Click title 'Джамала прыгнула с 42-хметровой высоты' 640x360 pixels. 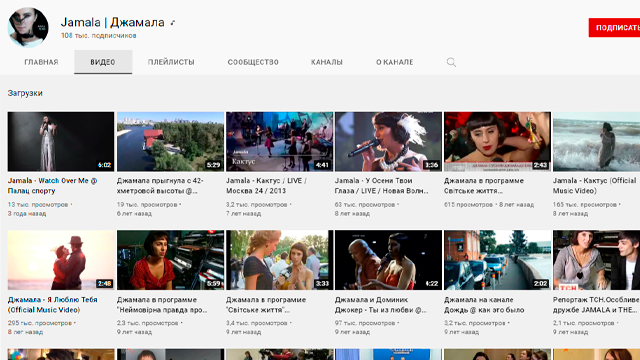click(x=160, y=186)
